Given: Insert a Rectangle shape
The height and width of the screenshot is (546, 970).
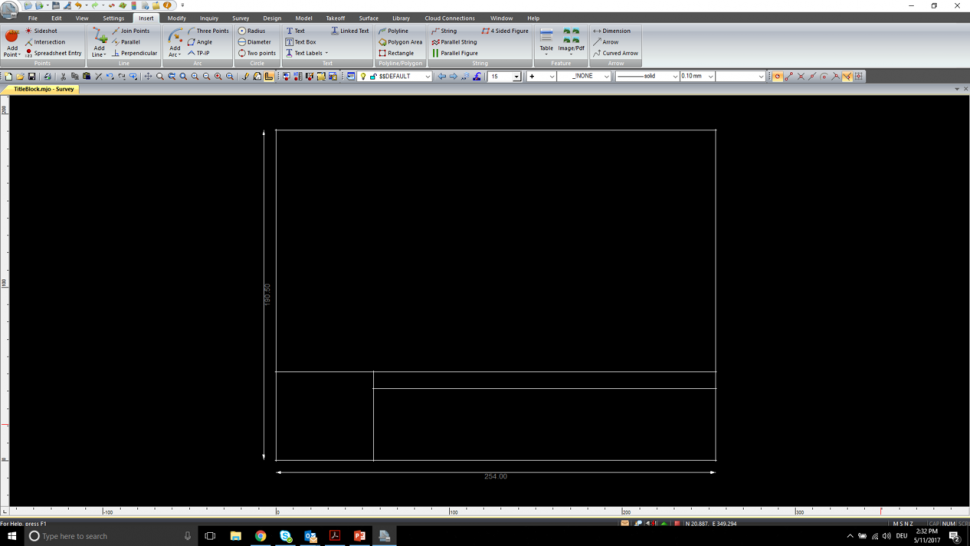Looking at the screenshot, I should pyautogui.click(x=400, y=53).
